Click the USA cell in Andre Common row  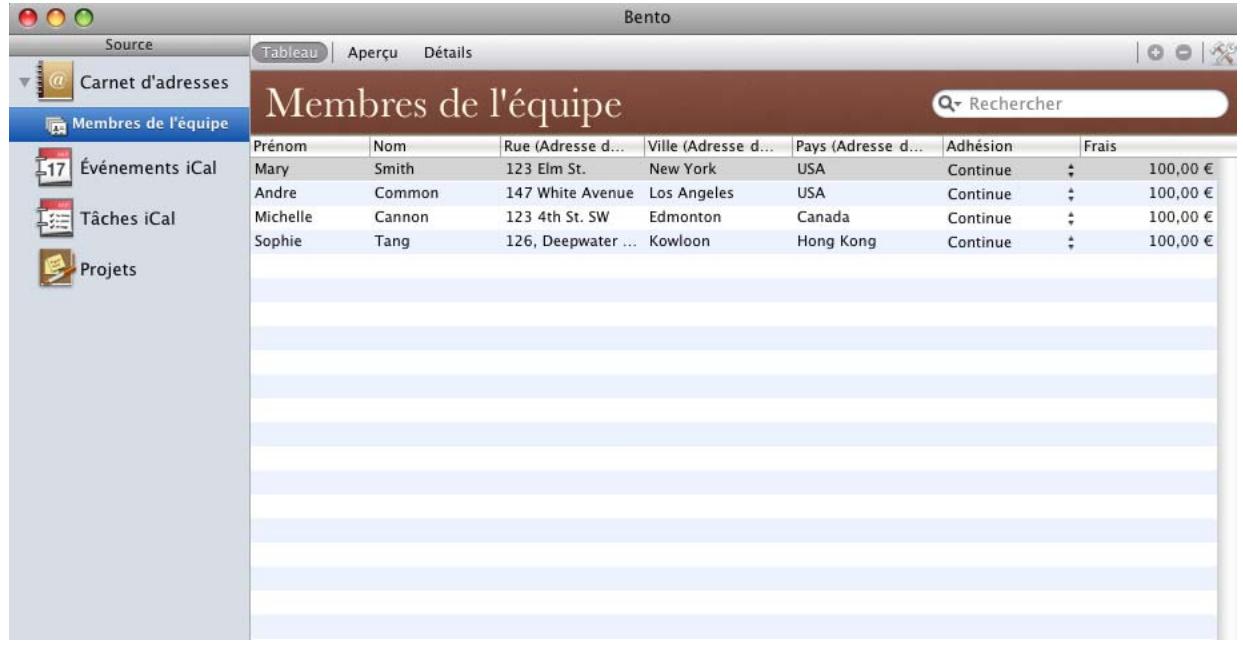pos(866,194)
